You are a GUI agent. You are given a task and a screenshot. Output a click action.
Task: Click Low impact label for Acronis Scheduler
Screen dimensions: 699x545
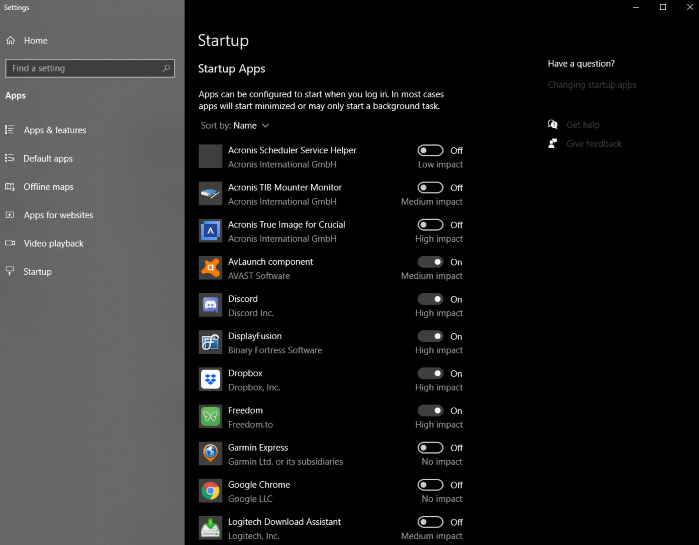pyautogui.click(x=440, y=164)
